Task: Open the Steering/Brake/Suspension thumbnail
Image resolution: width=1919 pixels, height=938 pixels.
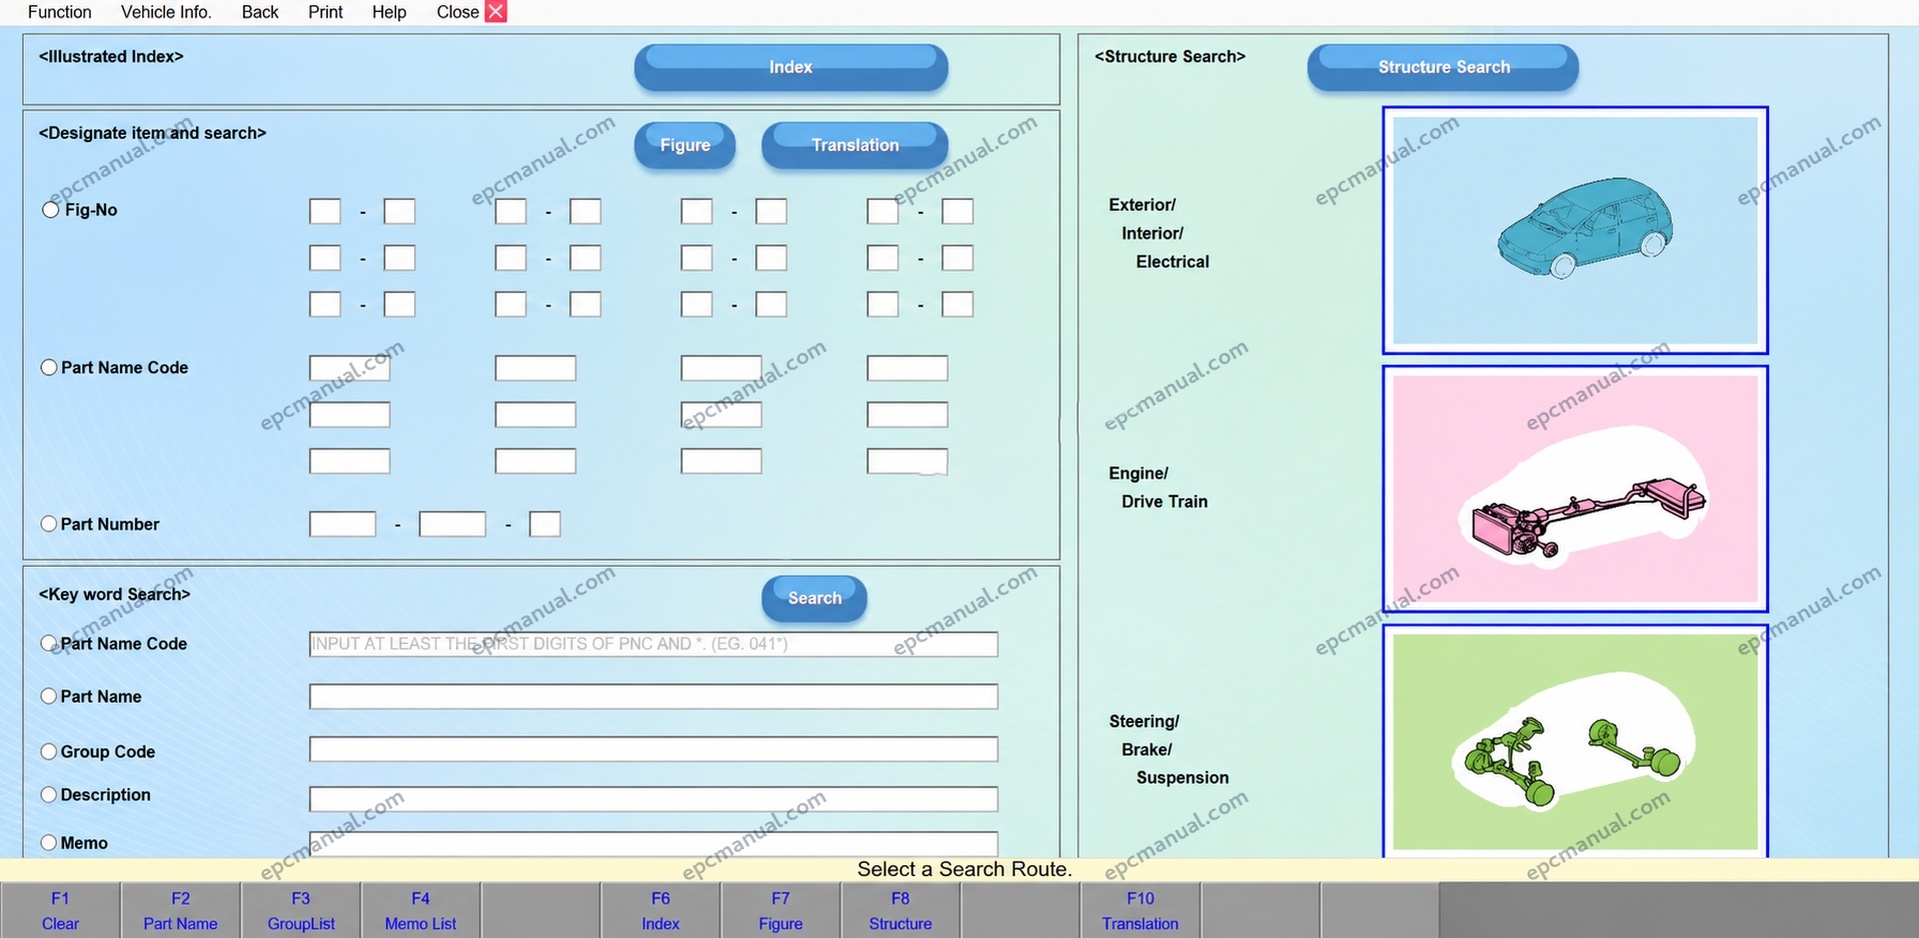Action: pyautogui.click(x=1575, y=741)
